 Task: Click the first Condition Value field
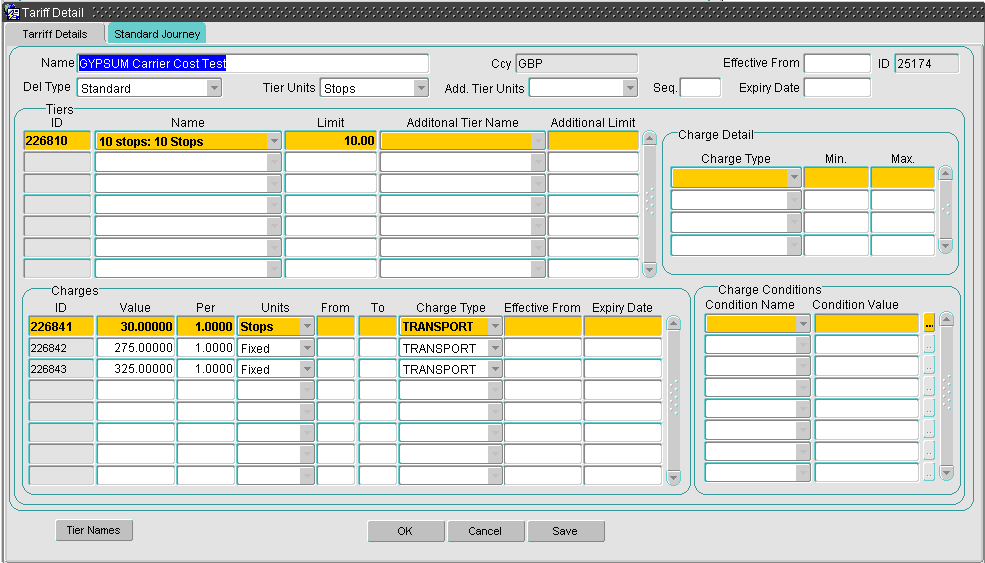pyautogui.click(x=867, y=324)
